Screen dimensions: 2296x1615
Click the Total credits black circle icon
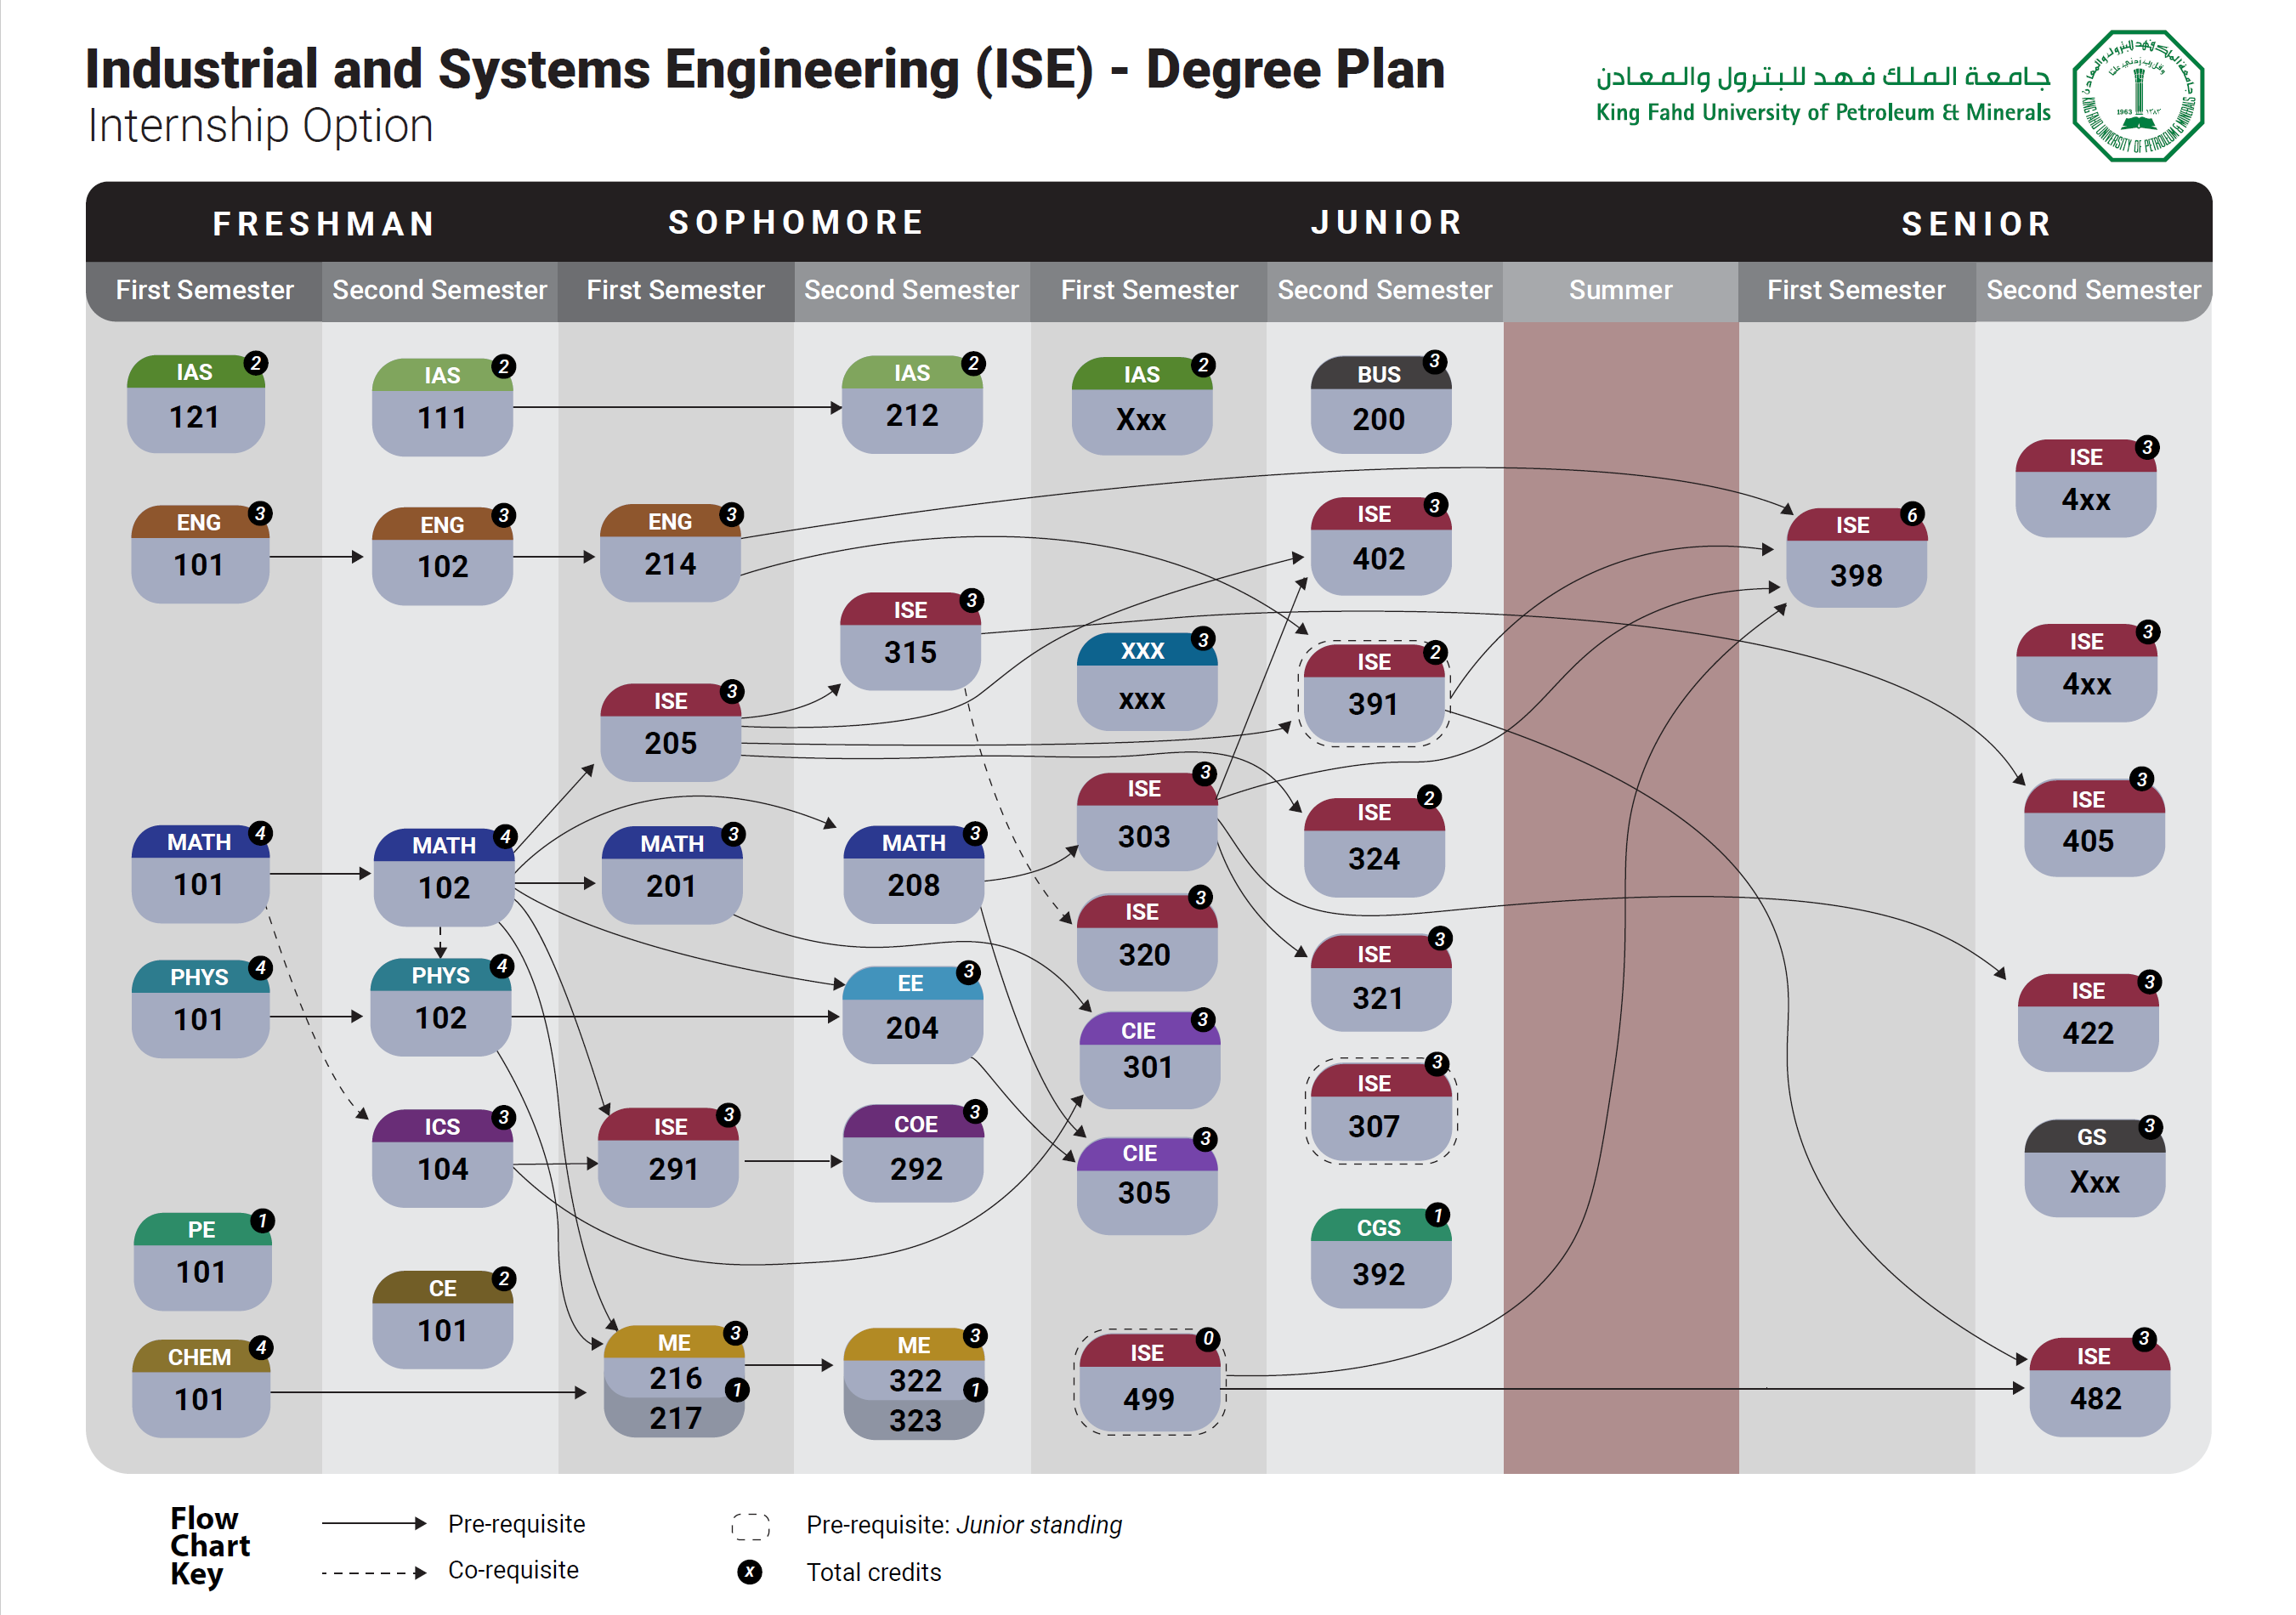[x=749, y=1572]
